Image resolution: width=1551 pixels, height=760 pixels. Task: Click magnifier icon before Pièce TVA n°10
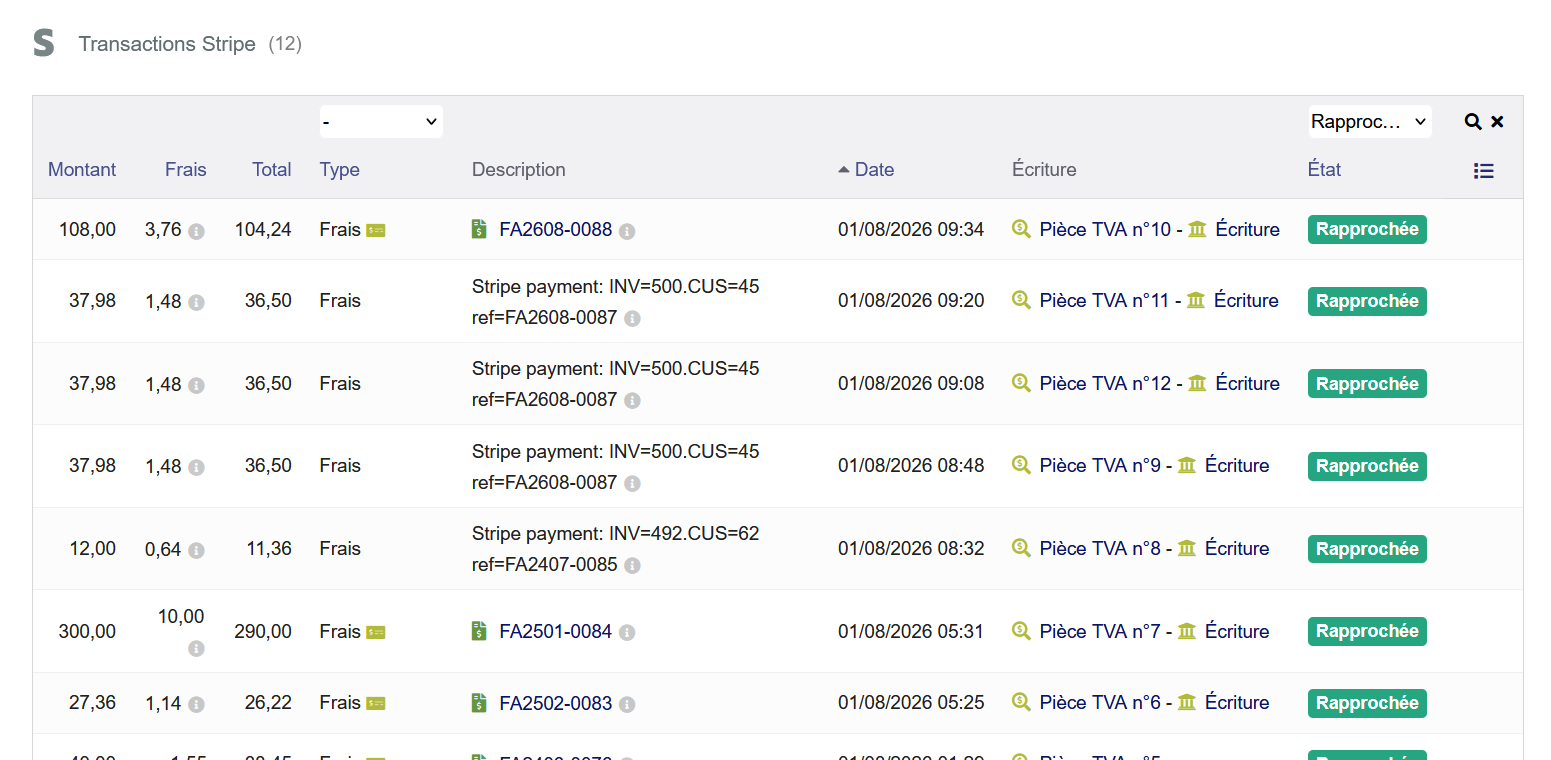tap(1021, 229)
